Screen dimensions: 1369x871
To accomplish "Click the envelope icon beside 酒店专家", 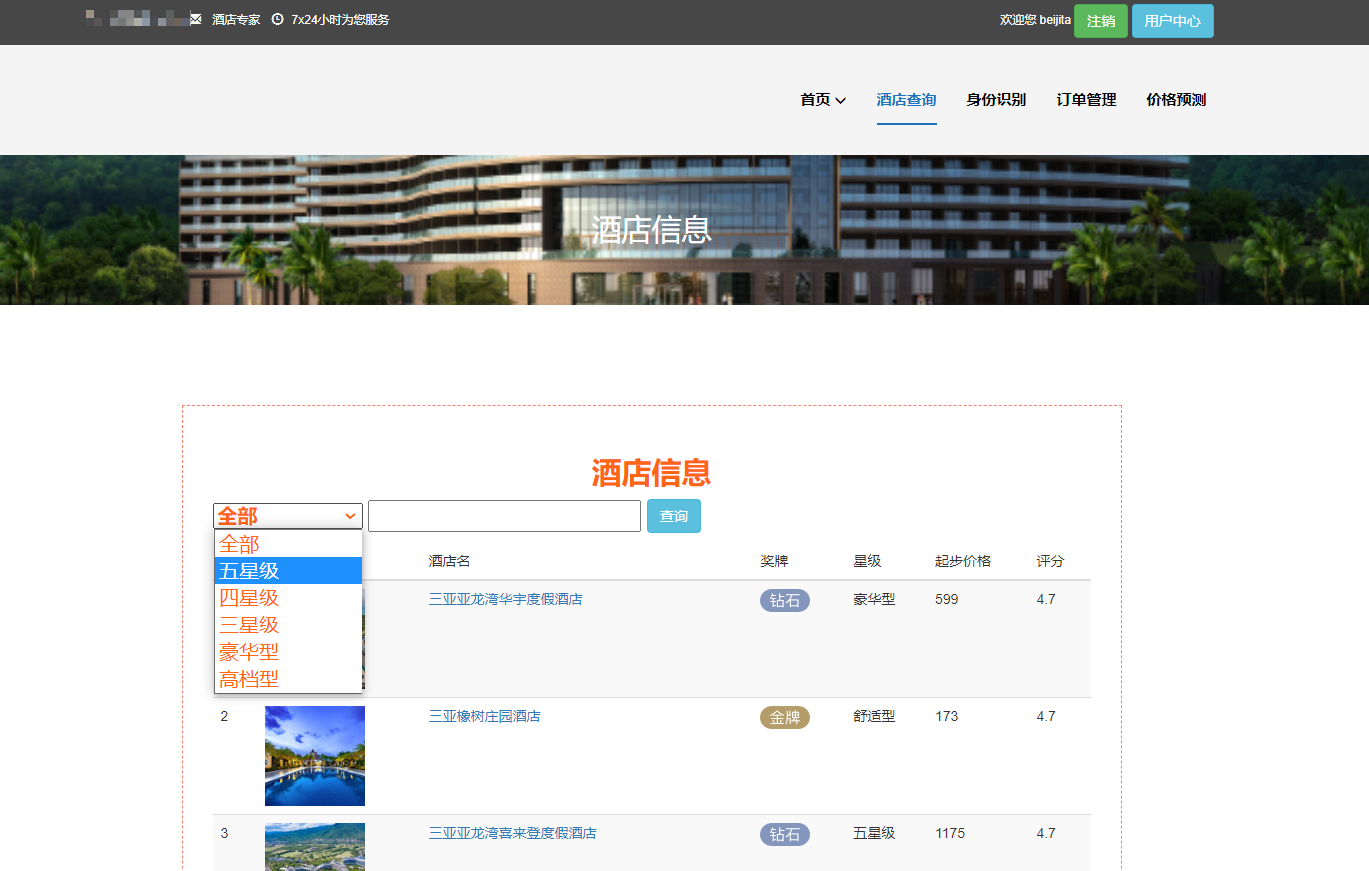I will (196, 20).
